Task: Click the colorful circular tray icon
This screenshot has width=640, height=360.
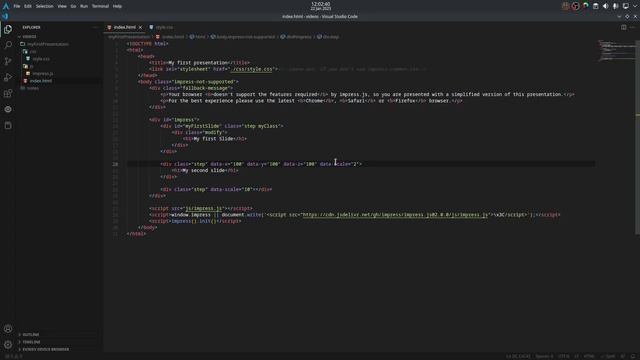Action: 585,6
